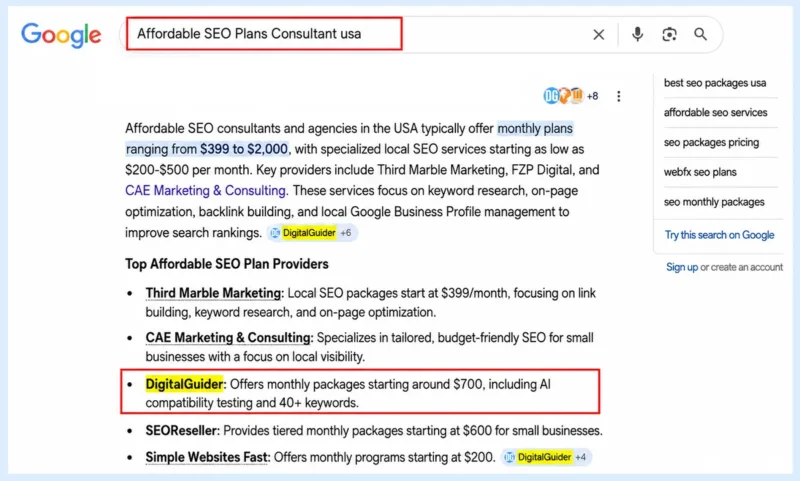
Task: Select the Simple Websites Fast list heading
Action: pos(207,457)
